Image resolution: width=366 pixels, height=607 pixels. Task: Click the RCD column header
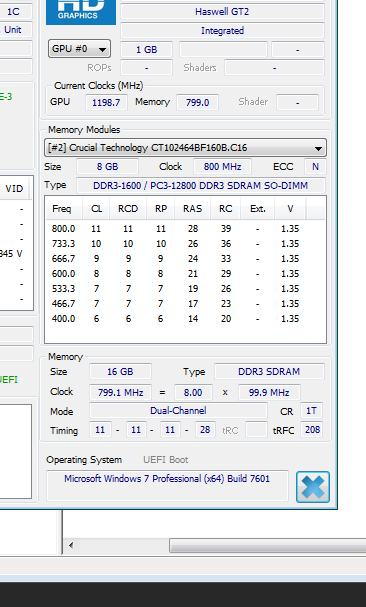(x=128, y=209)
